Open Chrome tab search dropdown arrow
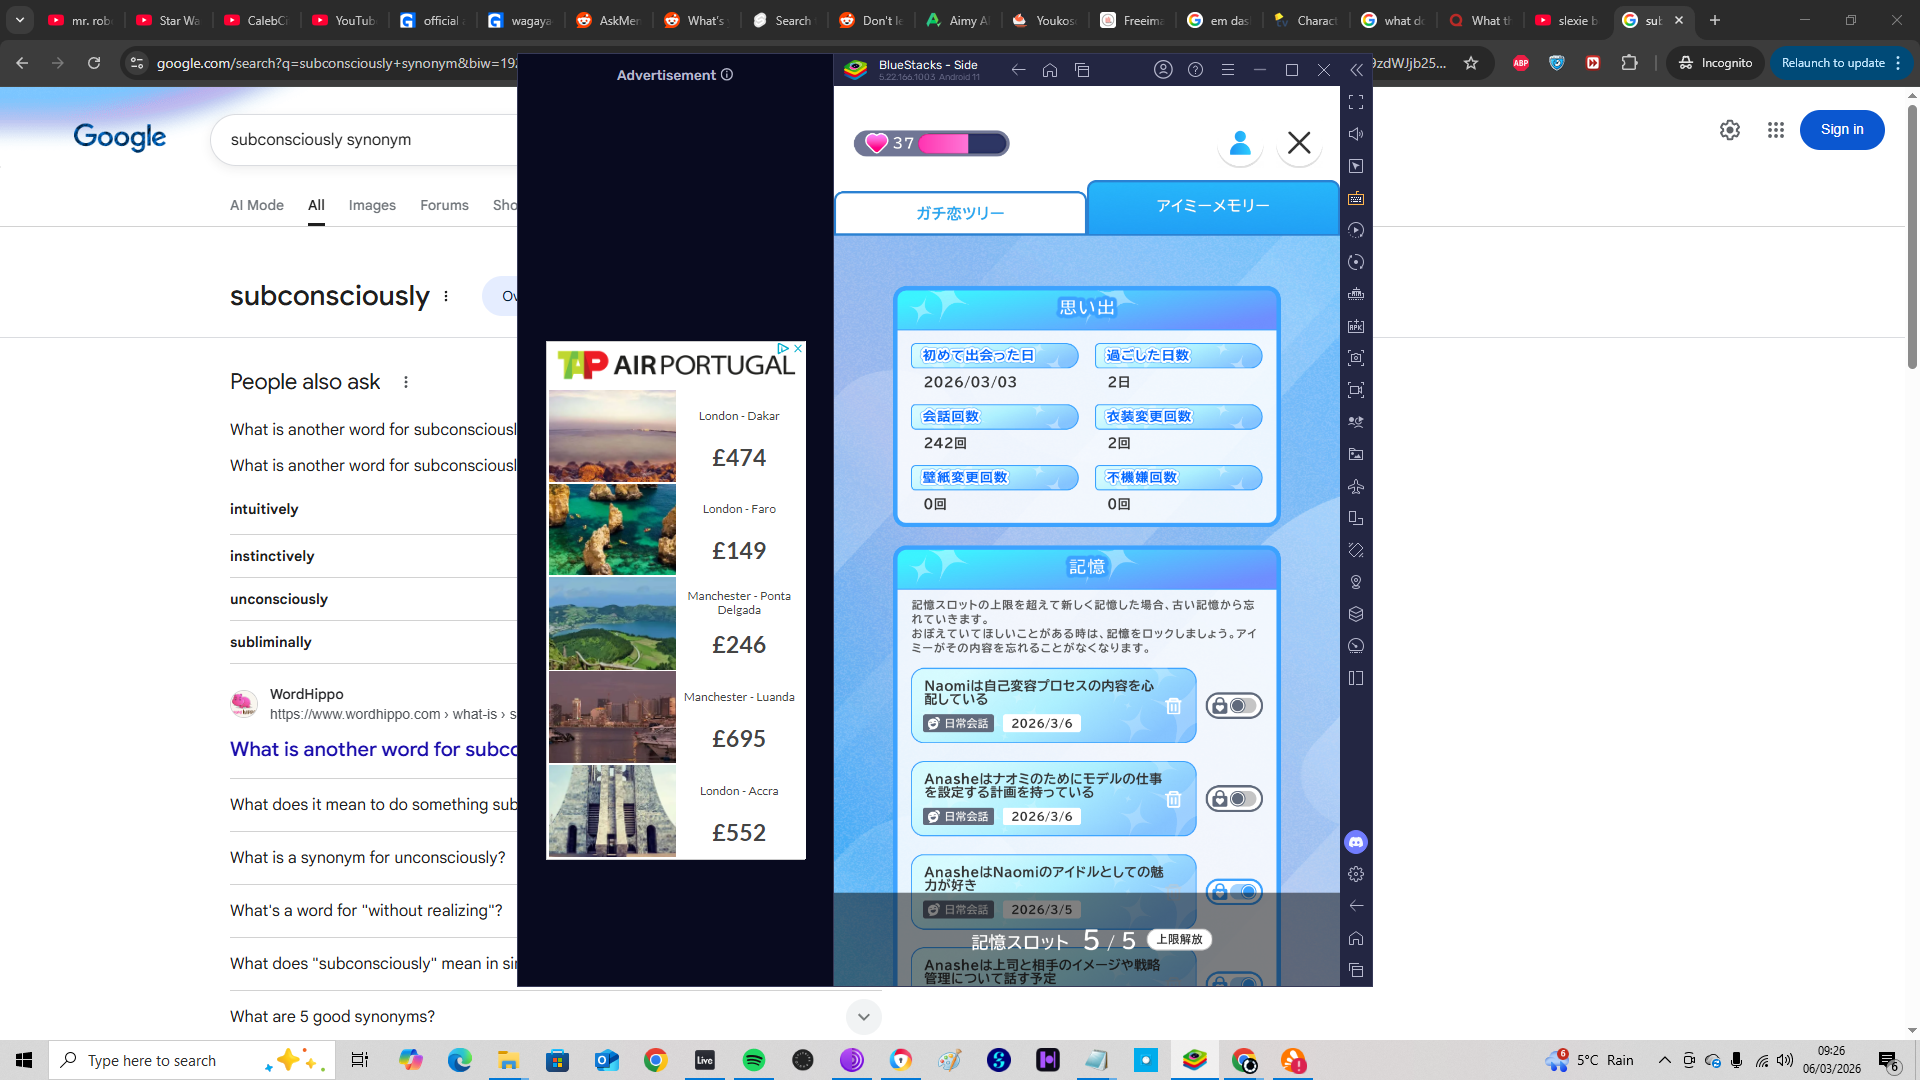 (20, 20)
